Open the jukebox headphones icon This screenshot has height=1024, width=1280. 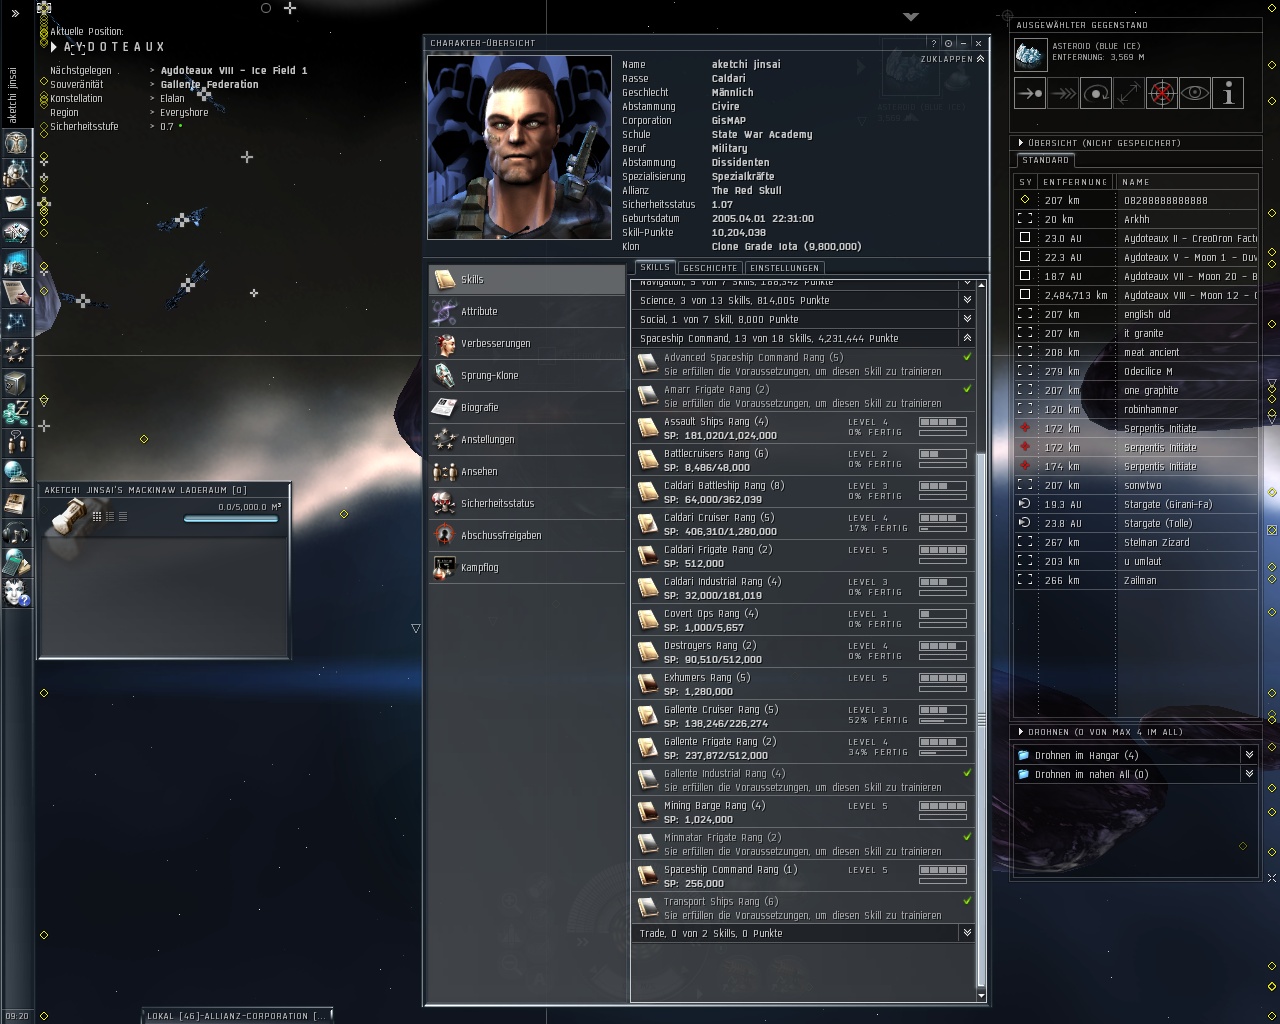pyautogui.click(x=16, y=532)
